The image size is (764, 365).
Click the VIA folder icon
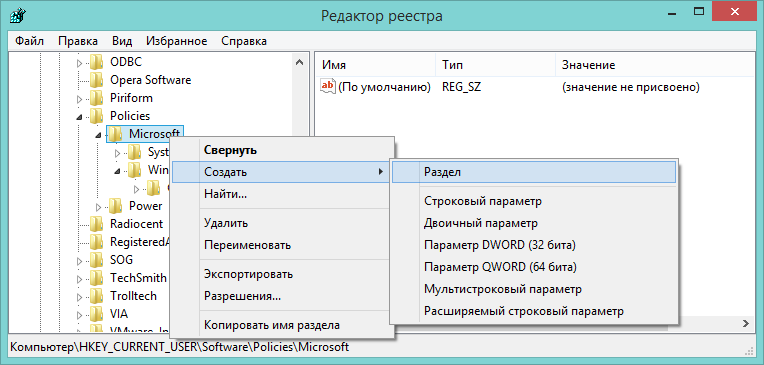pyautogui.click(x=96, y=313)
